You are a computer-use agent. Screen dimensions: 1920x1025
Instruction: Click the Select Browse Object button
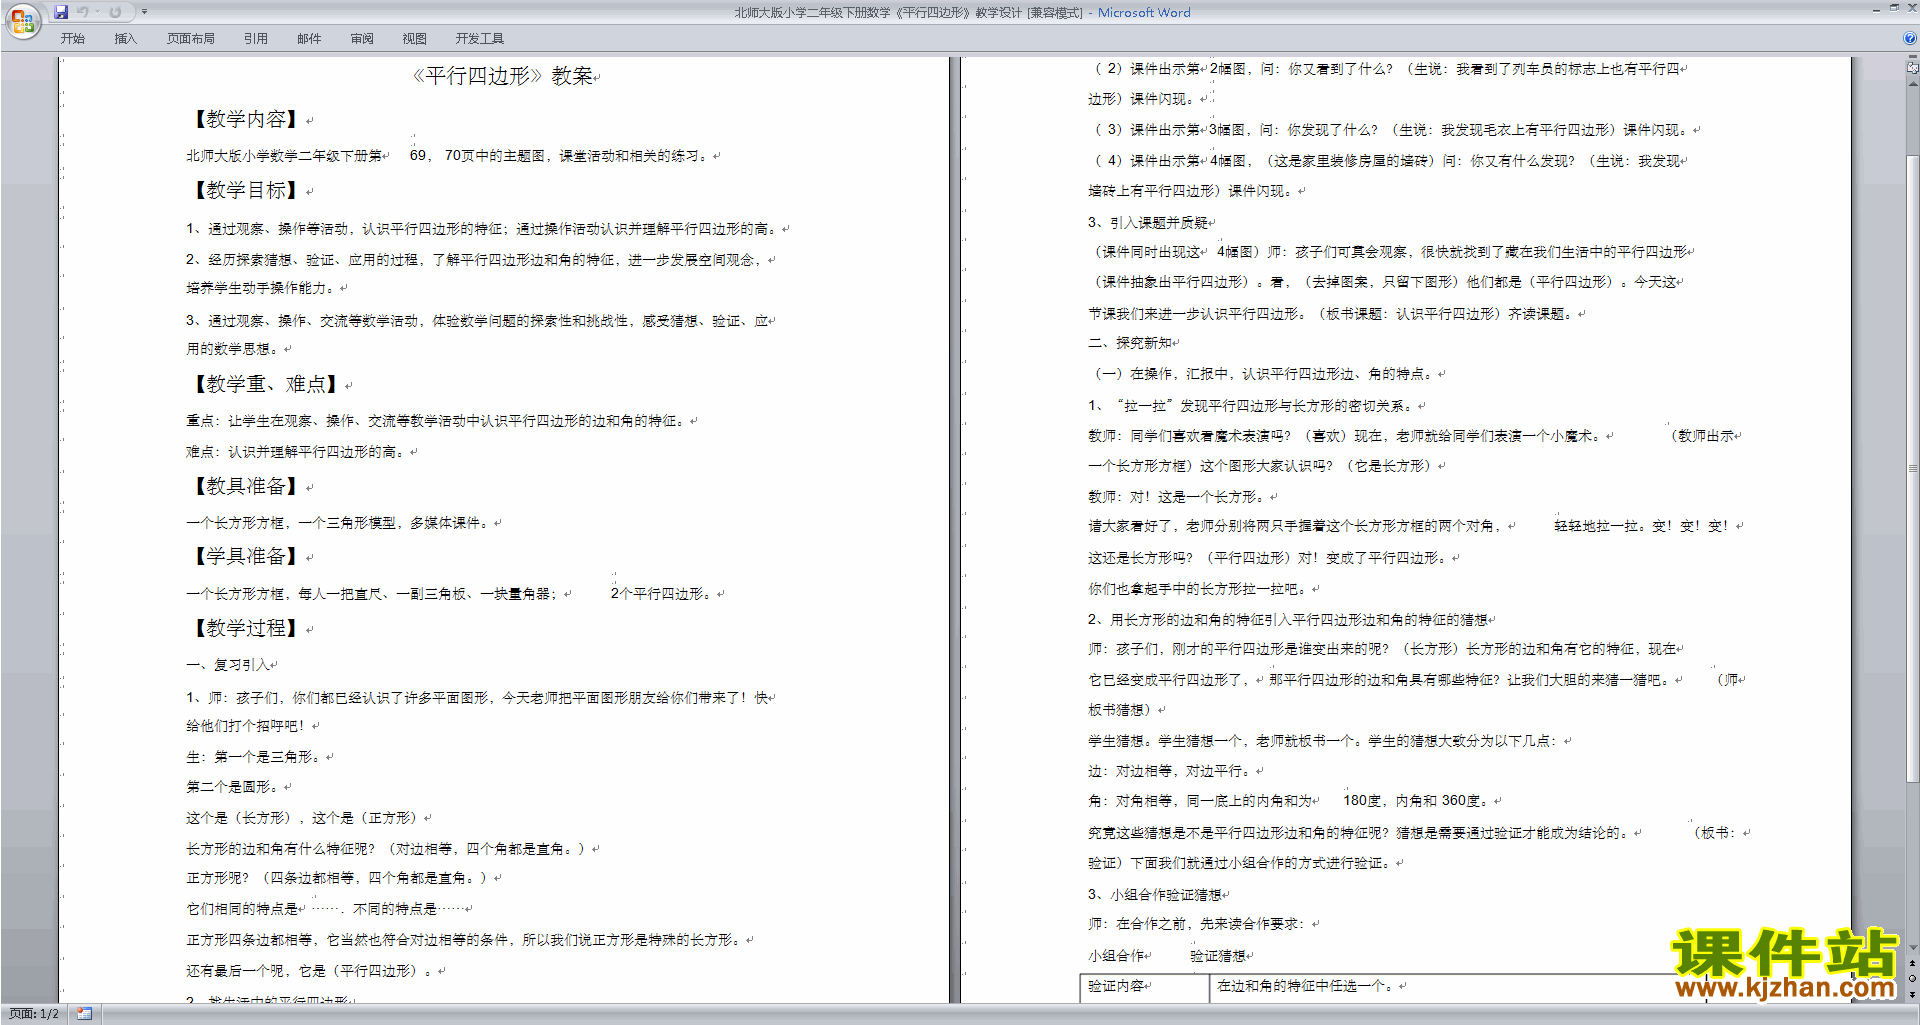[1912, 979]
